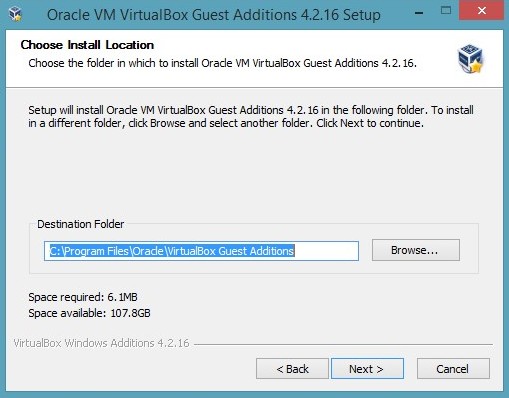Click the window title 'Oracle VM VirtualBox Guest Additions 4.2.16 Setup'
509x398 pixels.
(214, 15)
